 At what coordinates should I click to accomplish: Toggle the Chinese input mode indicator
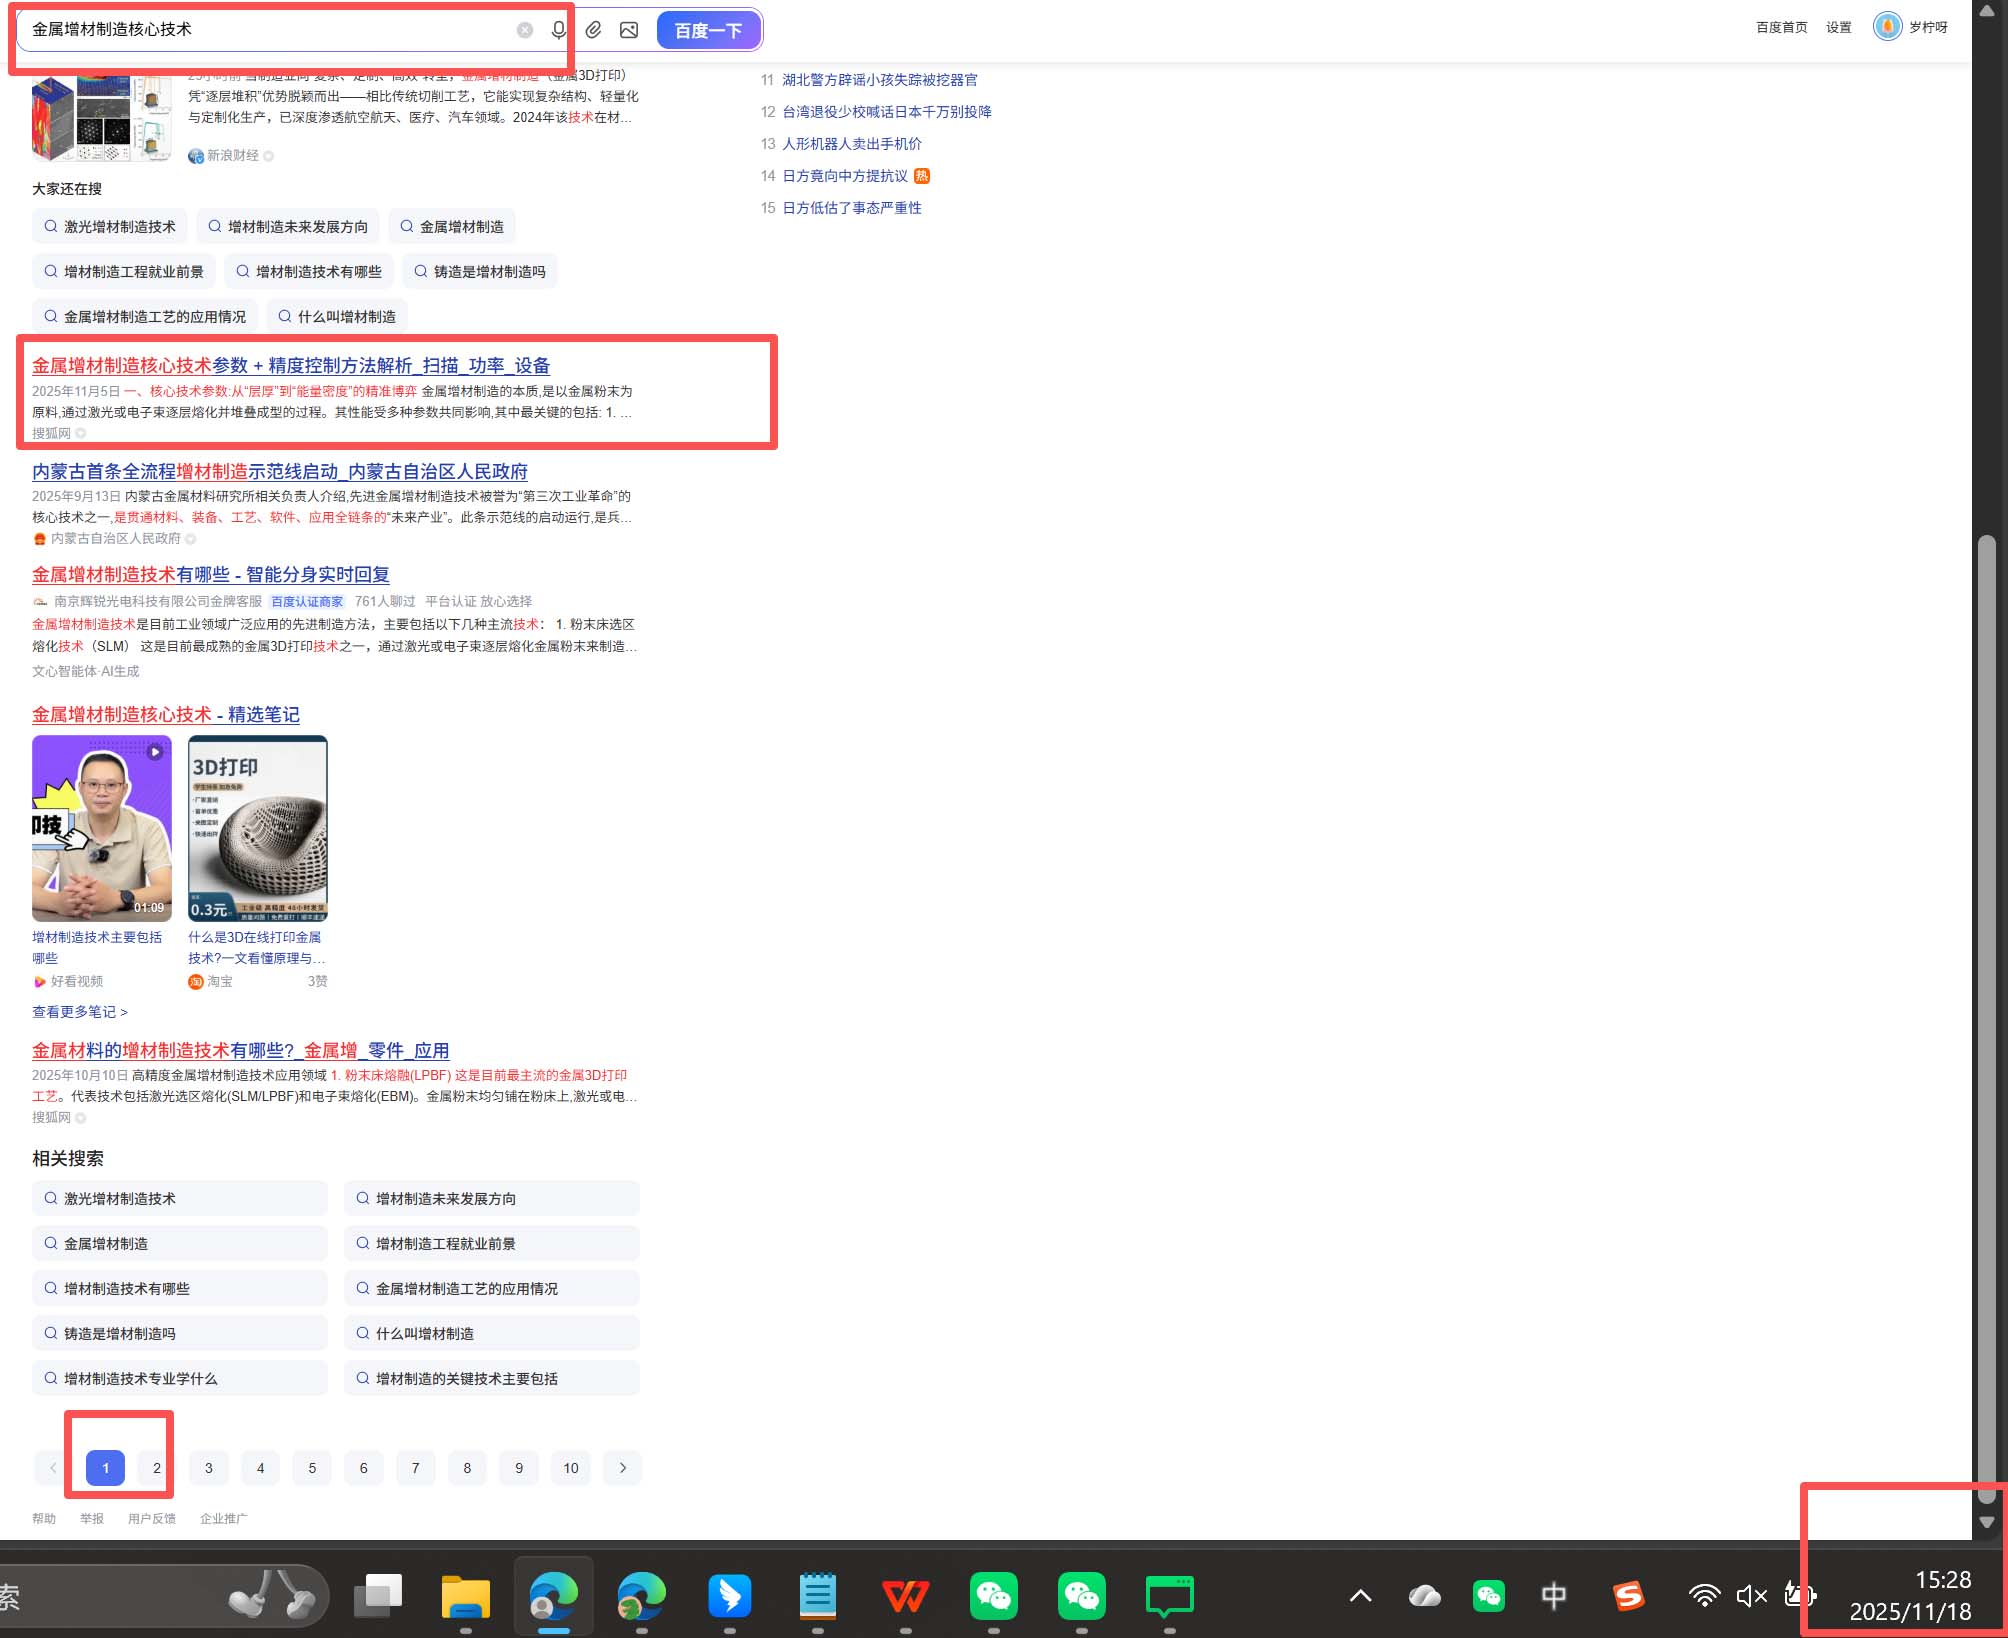click(1553, 1595)
